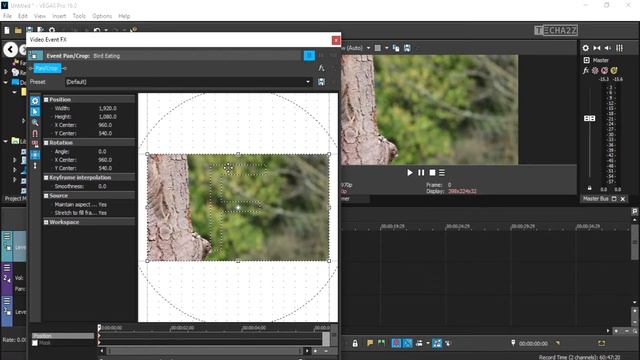Image resolution: width=640 pixels, height=360 pixels.
Task: Click the Dim Output speaker icon
Action: coord(608,48)
